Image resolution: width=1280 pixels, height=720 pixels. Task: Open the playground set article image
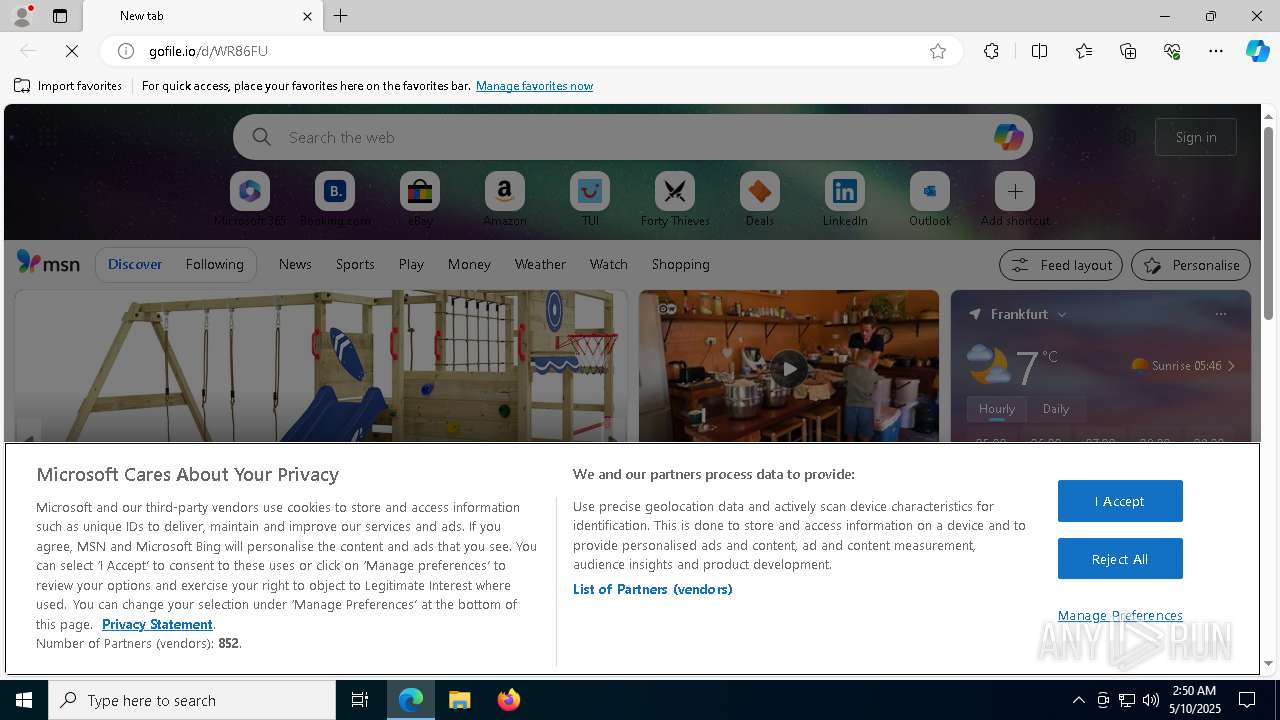(x=321, y=366)
